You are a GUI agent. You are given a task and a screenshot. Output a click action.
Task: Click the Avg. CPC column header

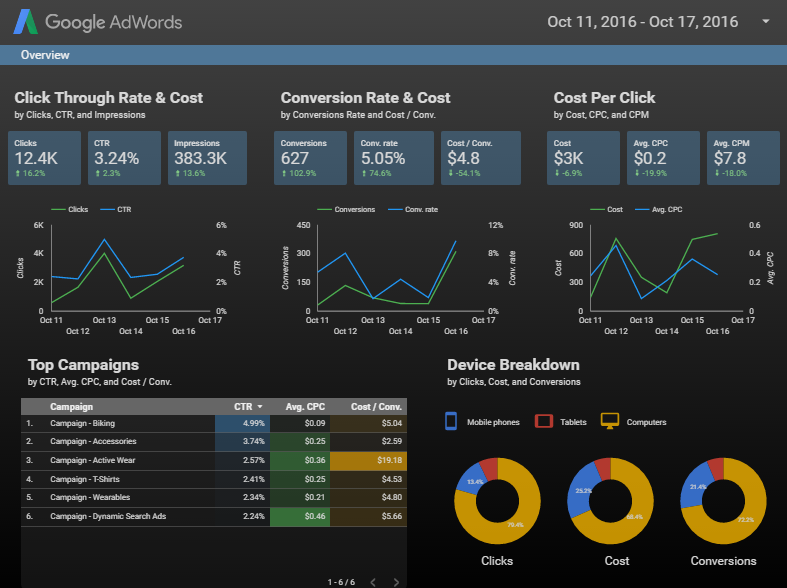click(x=305, y=407)
